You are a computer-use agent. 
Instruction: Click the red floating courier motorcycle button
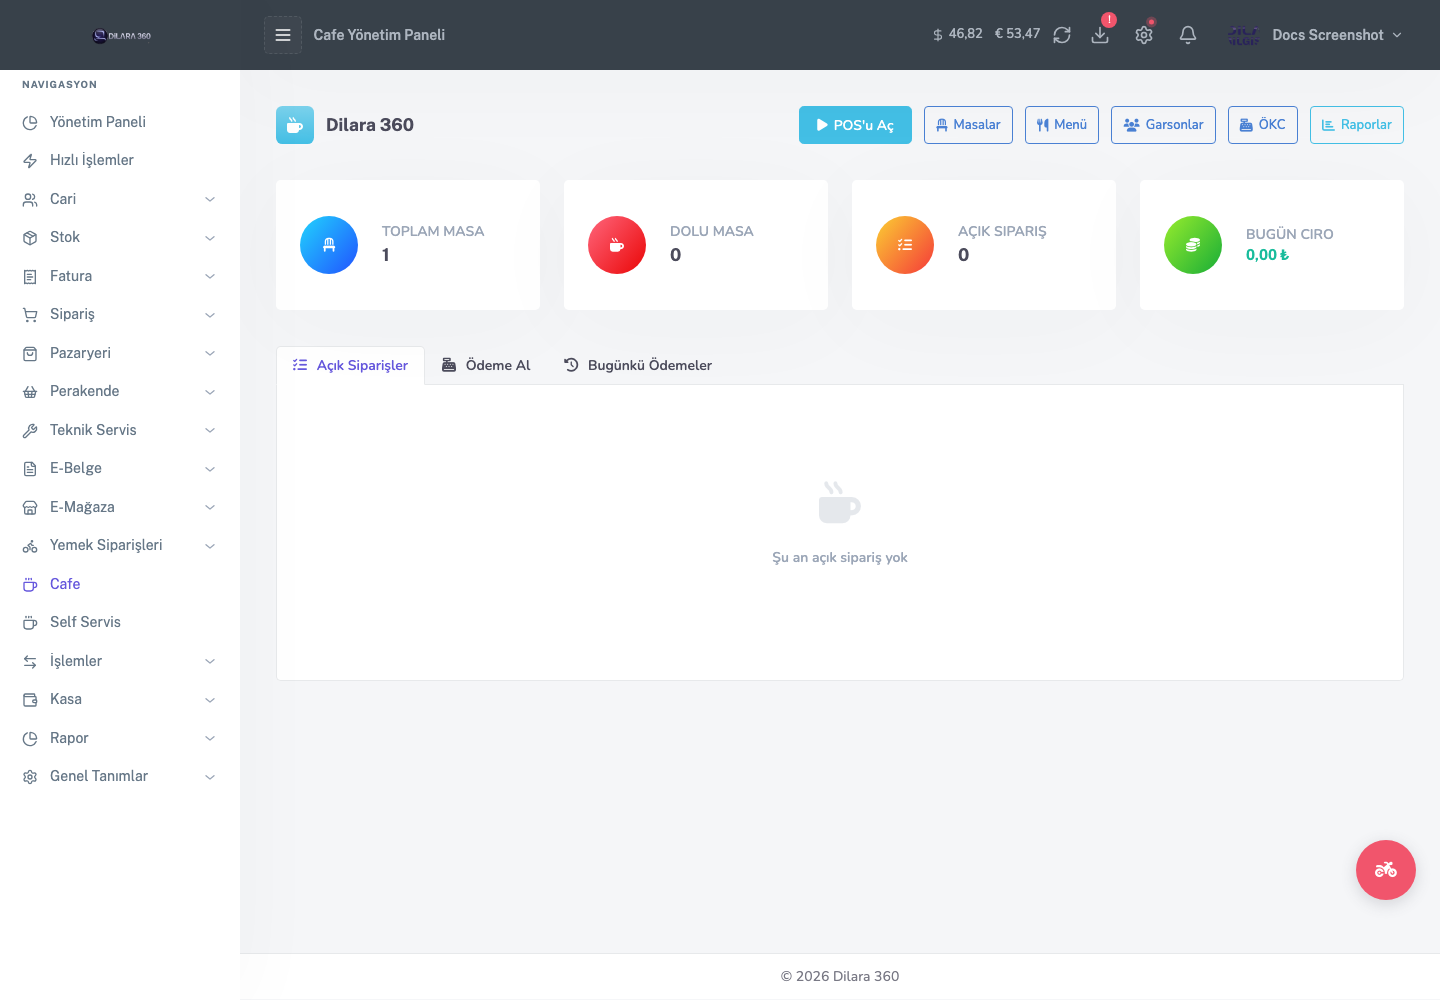click(x=1386, y=870)
